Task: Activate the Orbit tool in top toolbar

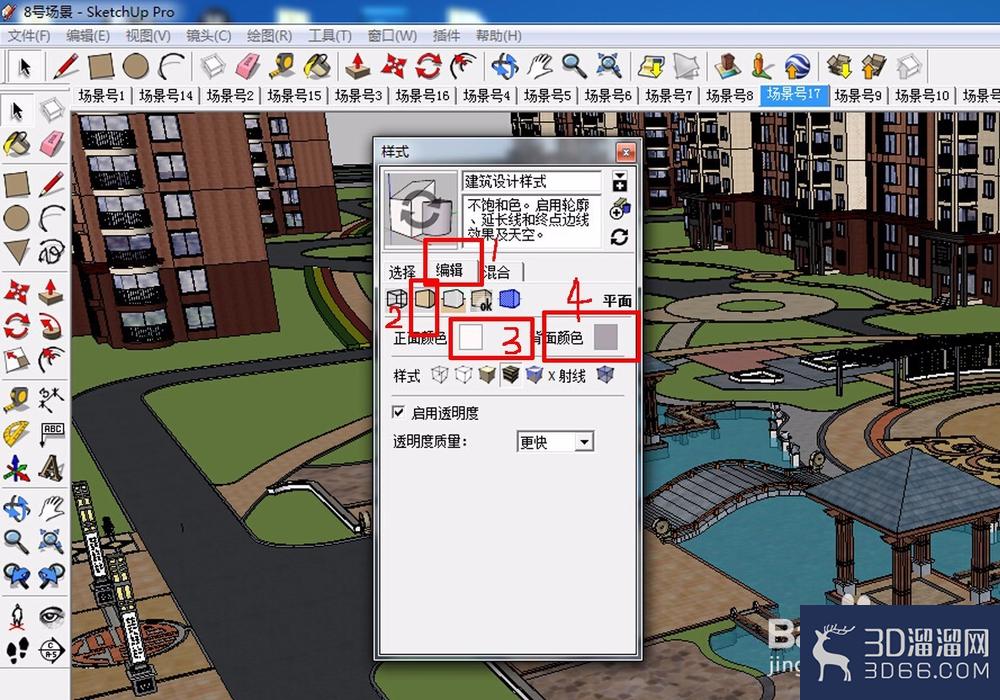Action: [505, 66]
